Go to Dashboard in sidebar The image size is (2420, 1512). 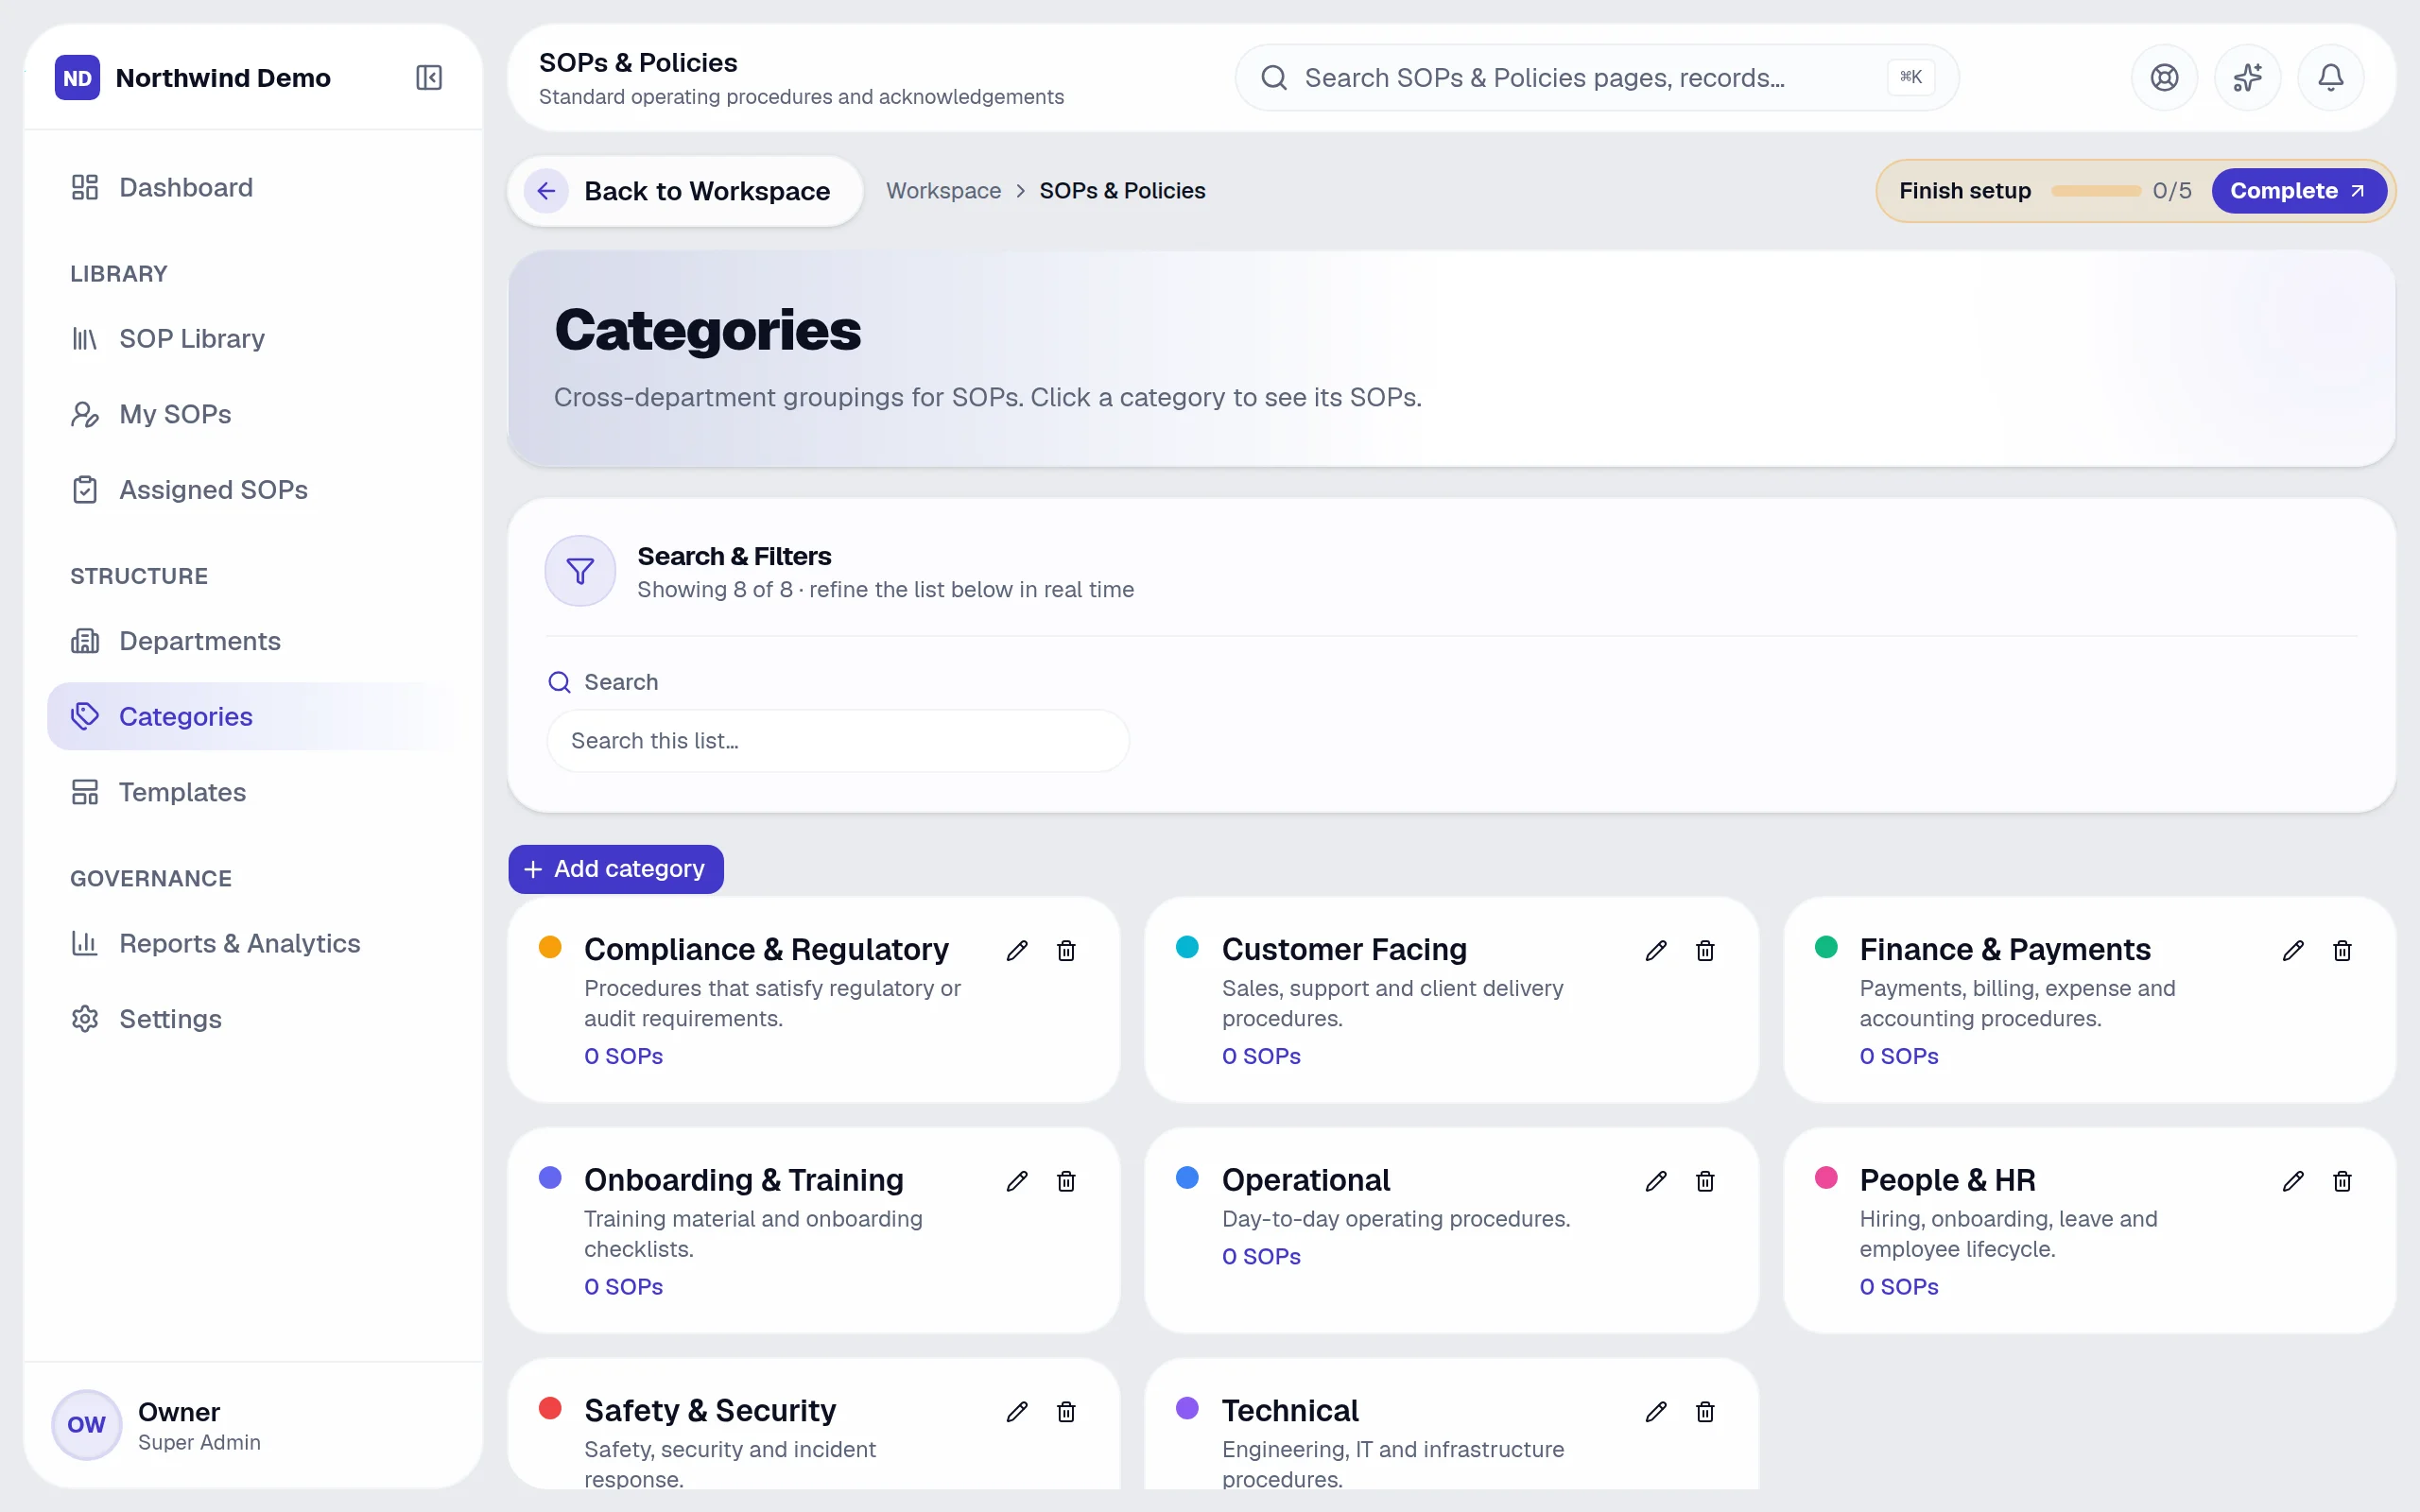pyautogui.click(x=253, y=187)
